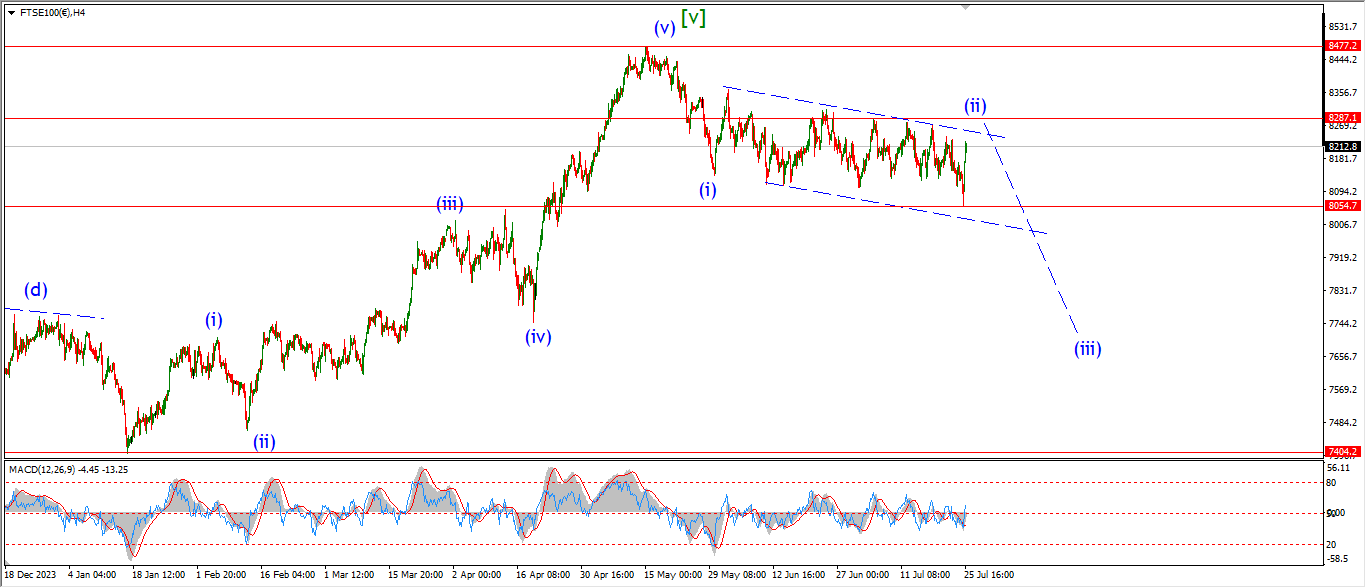Viewport: 1366px width, 588px height.
Task: Click the projected (iii) label below dashed line
Action: [x=1087, y=349]
